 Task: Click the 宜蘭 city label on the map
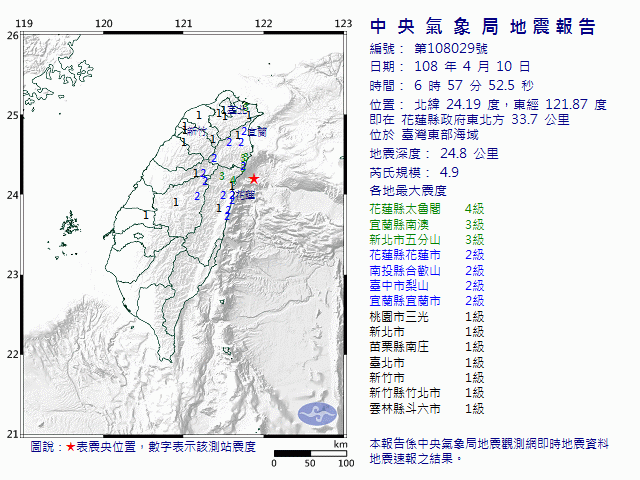(254, 131)
